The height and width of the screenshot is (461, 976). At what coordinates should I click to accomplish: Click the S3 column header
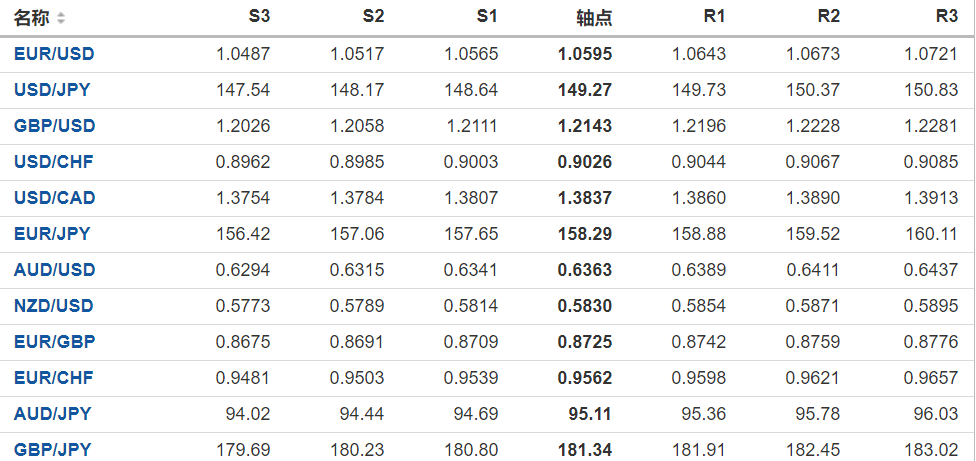(259, 17)
